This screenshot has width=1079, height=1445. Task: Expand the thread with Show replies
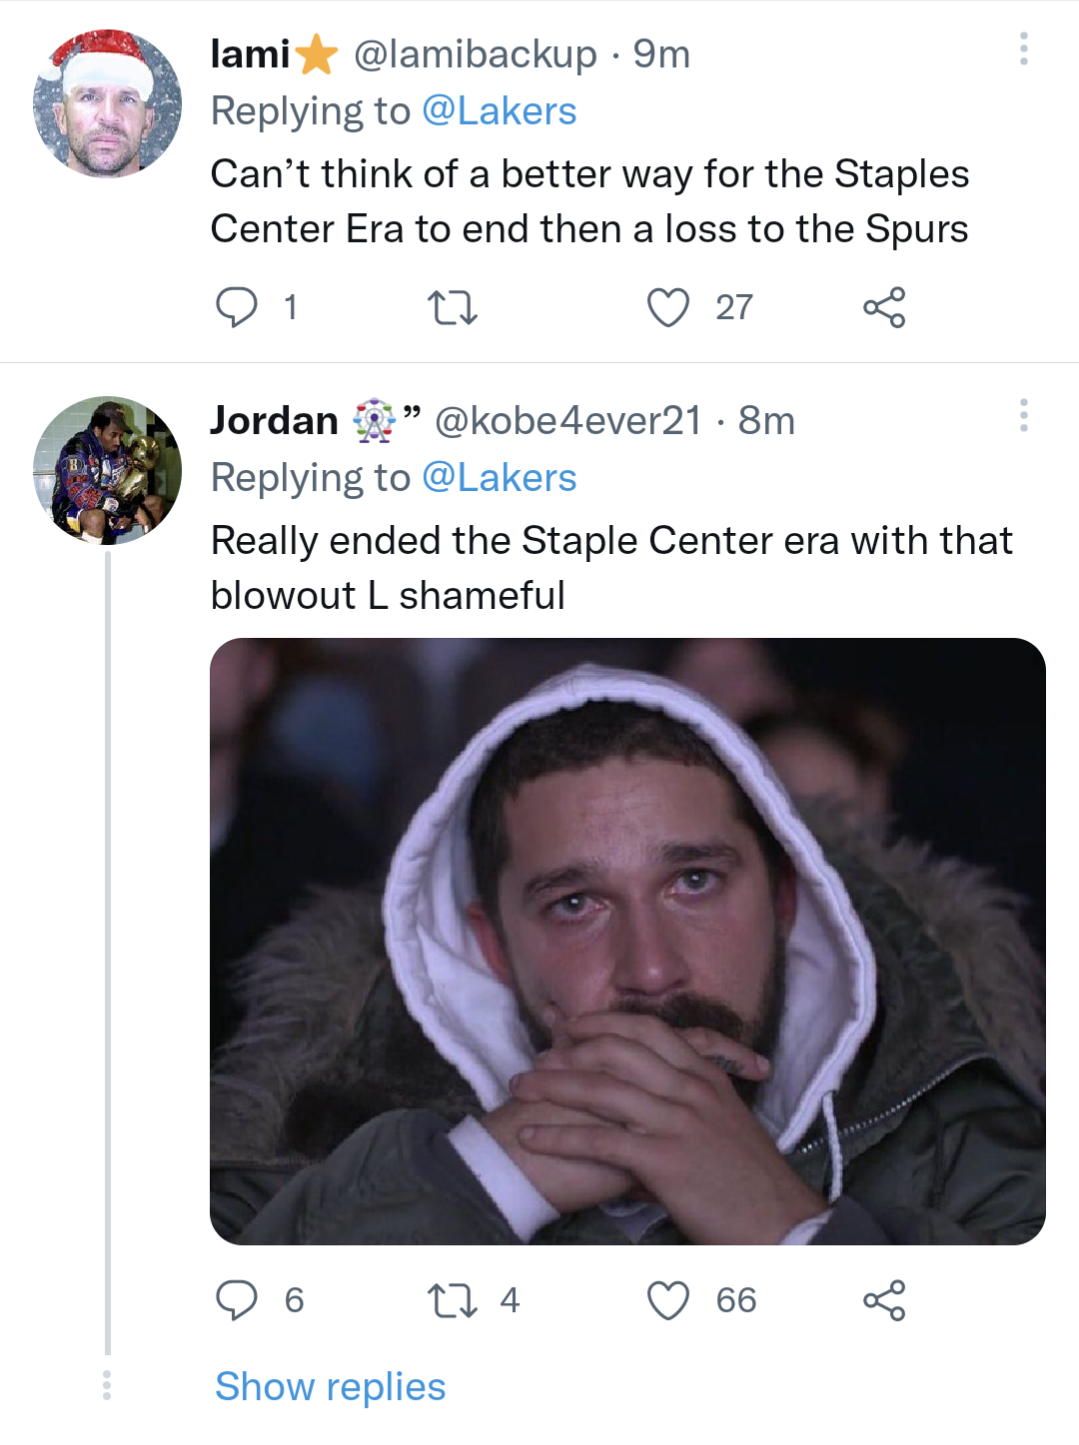pos(330,1387)
